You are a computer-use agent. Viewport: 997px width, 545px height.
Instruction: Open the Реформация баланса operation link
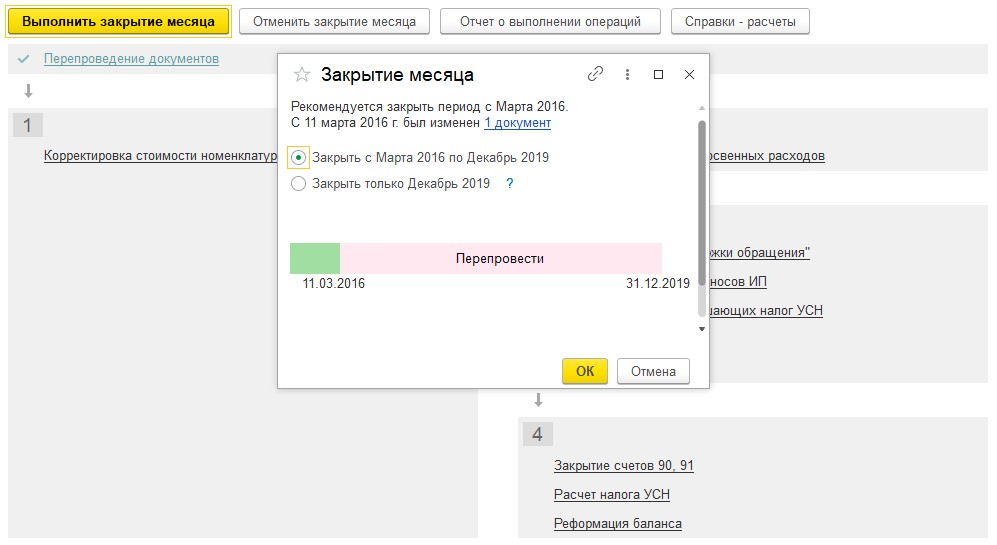click(617, 524)
